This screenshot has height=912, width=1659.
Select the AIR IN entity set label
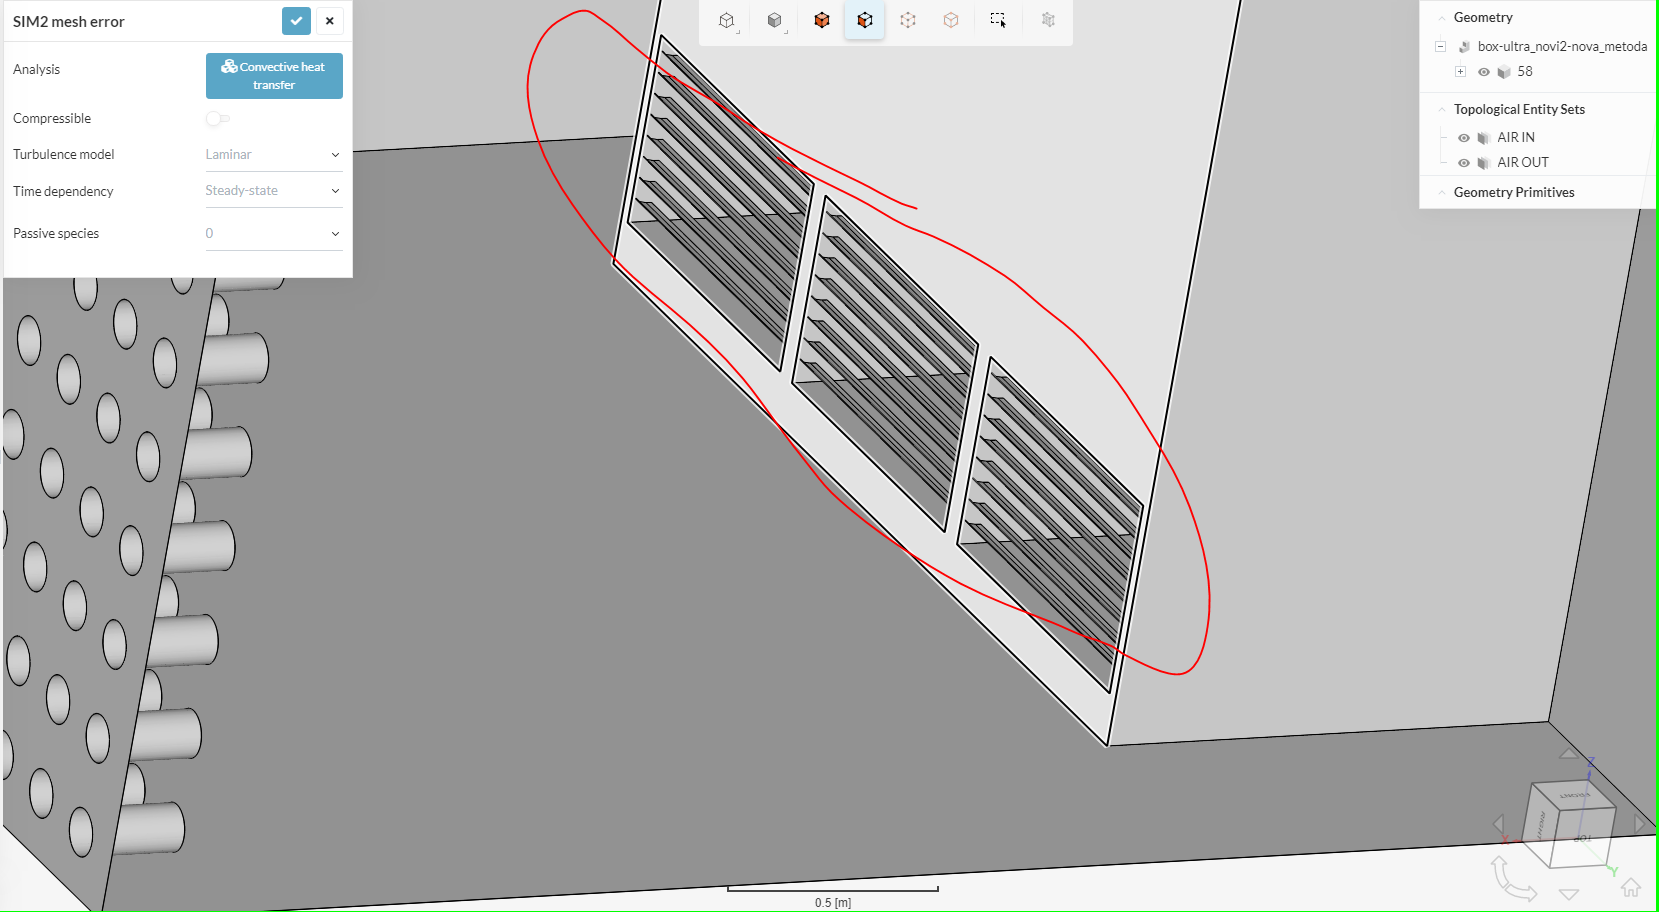tap(1516, 138)
